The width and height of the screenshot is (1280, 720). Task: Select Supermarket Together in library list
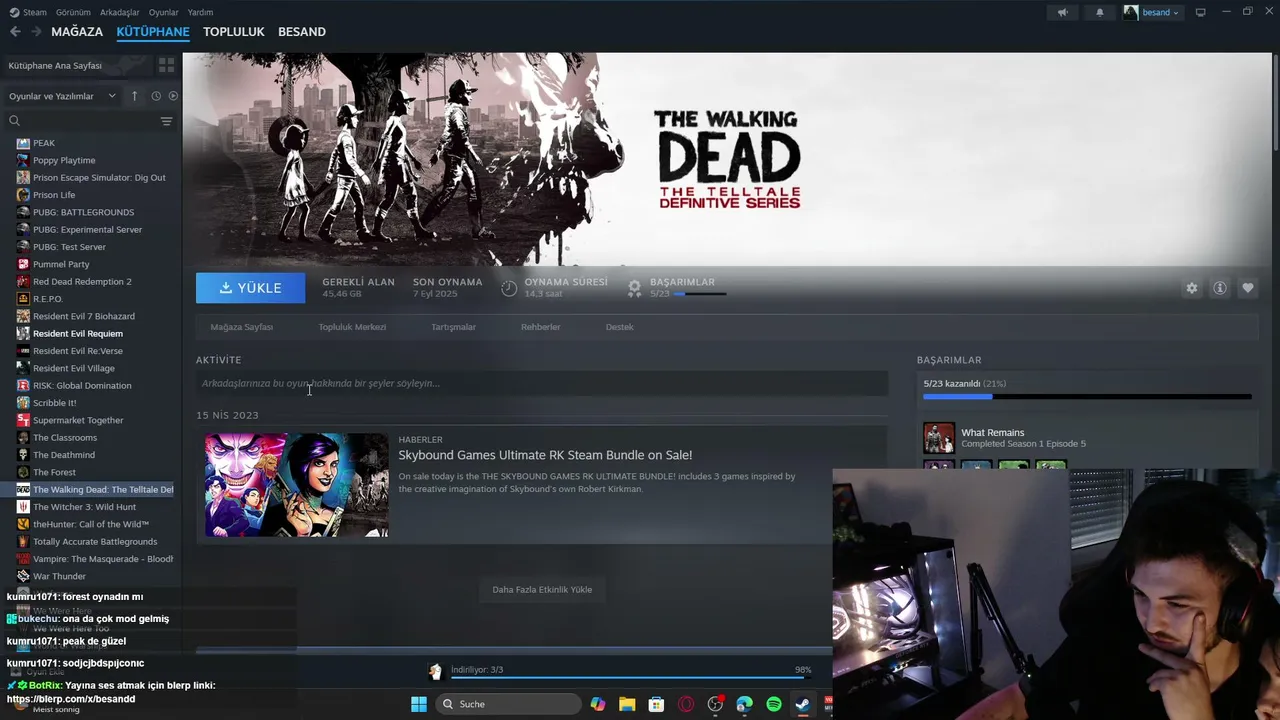pyautogui.click(x=78, y=420)
